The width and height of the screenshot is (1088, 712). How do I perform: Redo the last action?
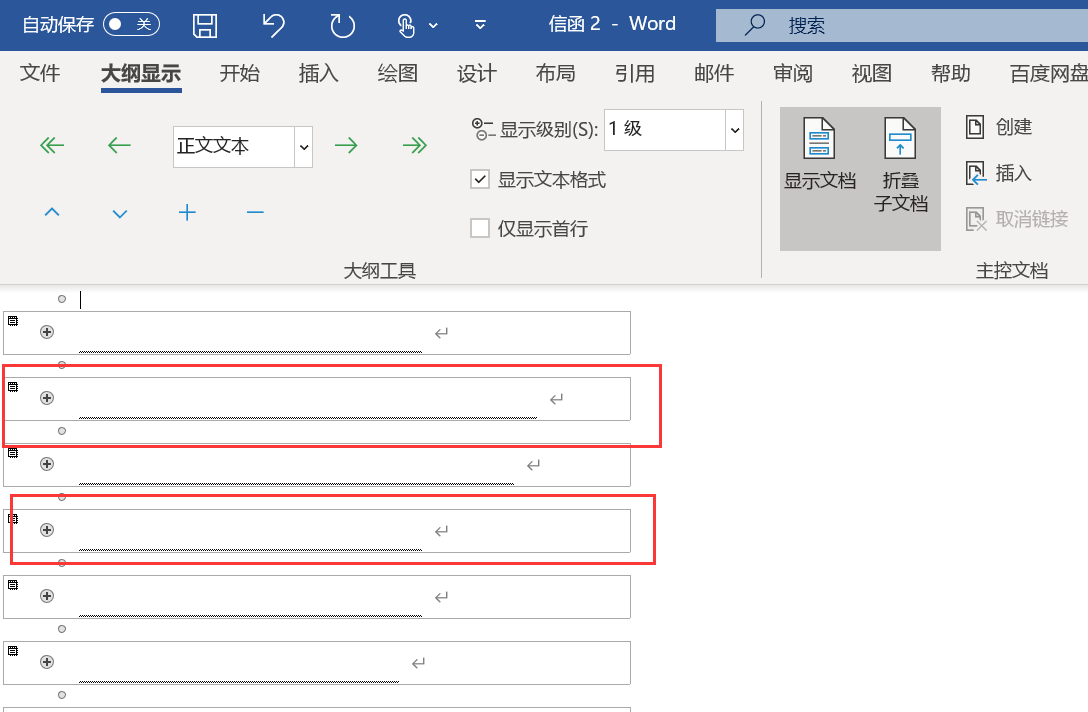(342, 26)
